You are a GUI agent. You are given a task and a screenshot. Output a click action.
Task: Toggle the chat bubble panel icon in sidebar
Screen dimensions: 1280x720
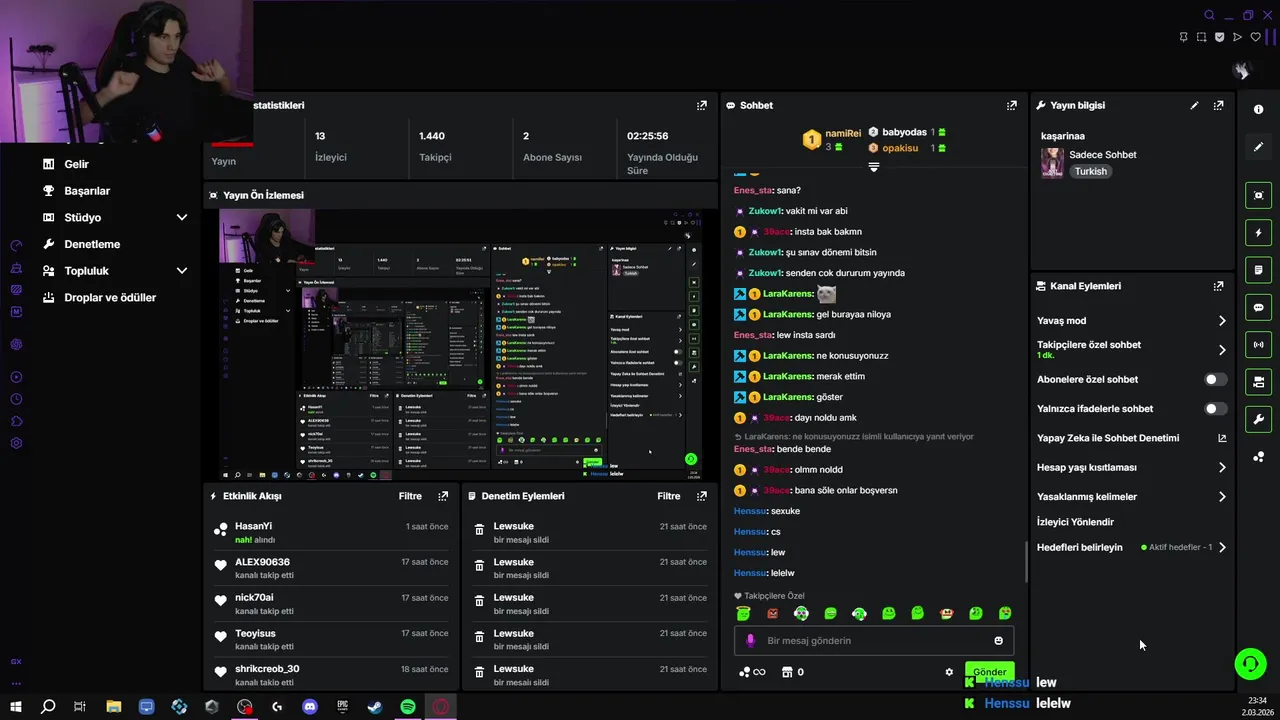point(1258,307)
